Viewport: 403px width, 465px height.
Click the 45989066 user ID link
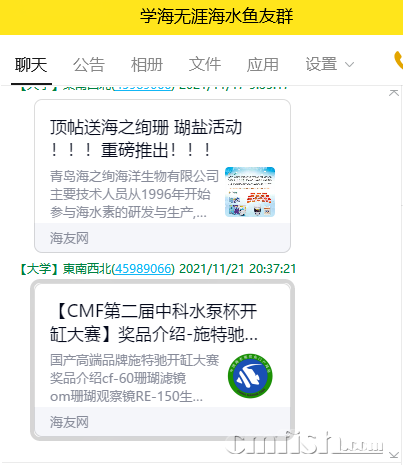[x=143, y=269]
